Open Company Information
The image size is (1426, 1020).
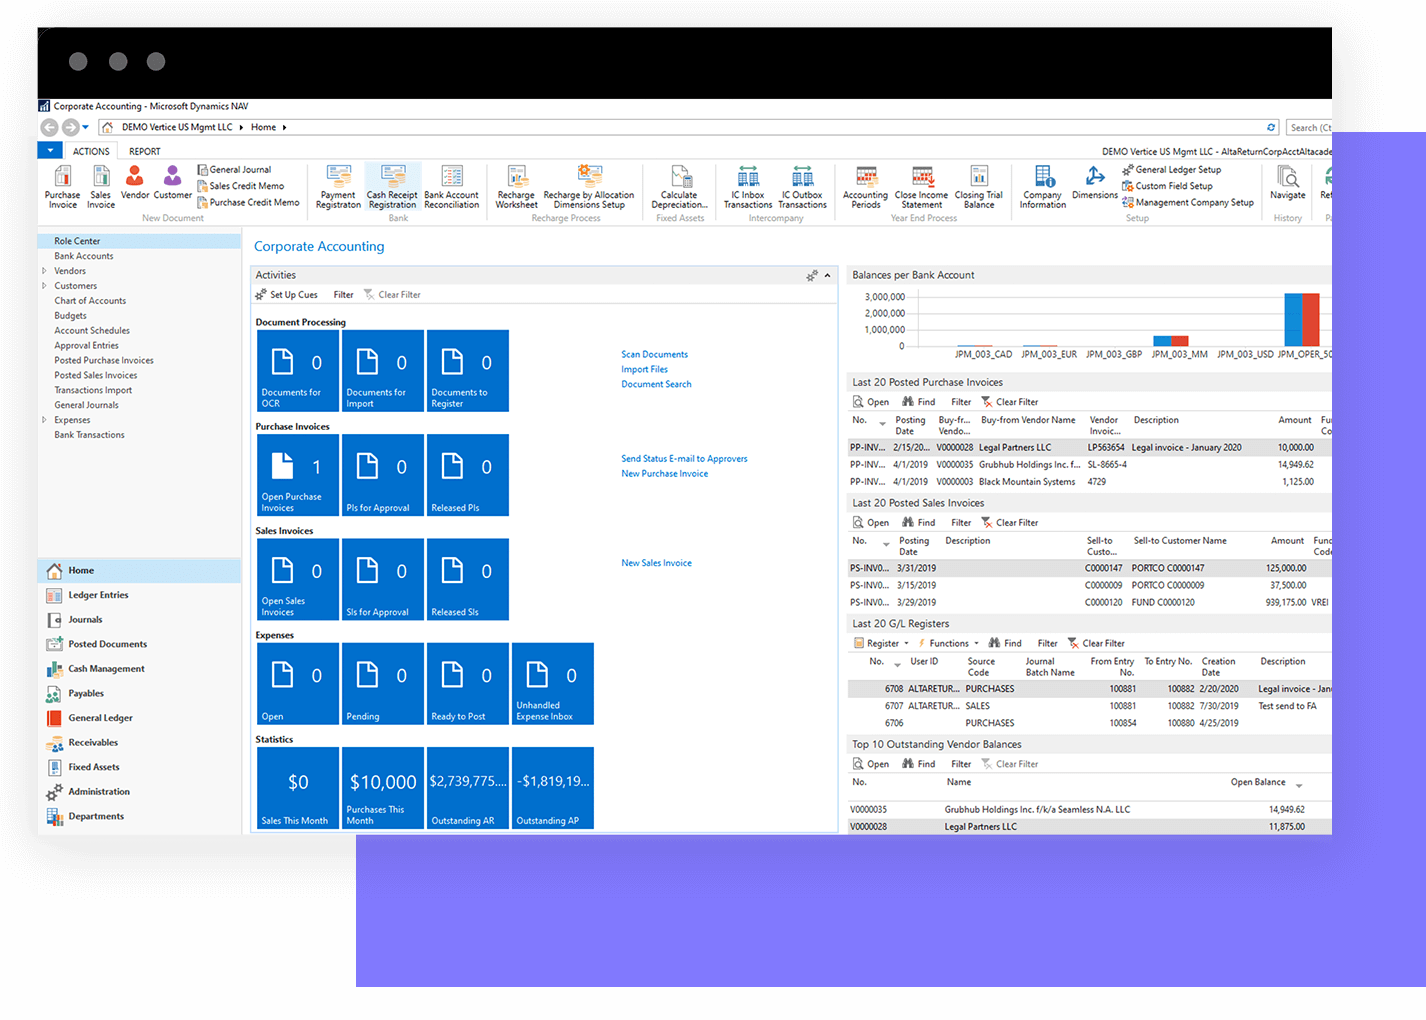(1043, 187)
